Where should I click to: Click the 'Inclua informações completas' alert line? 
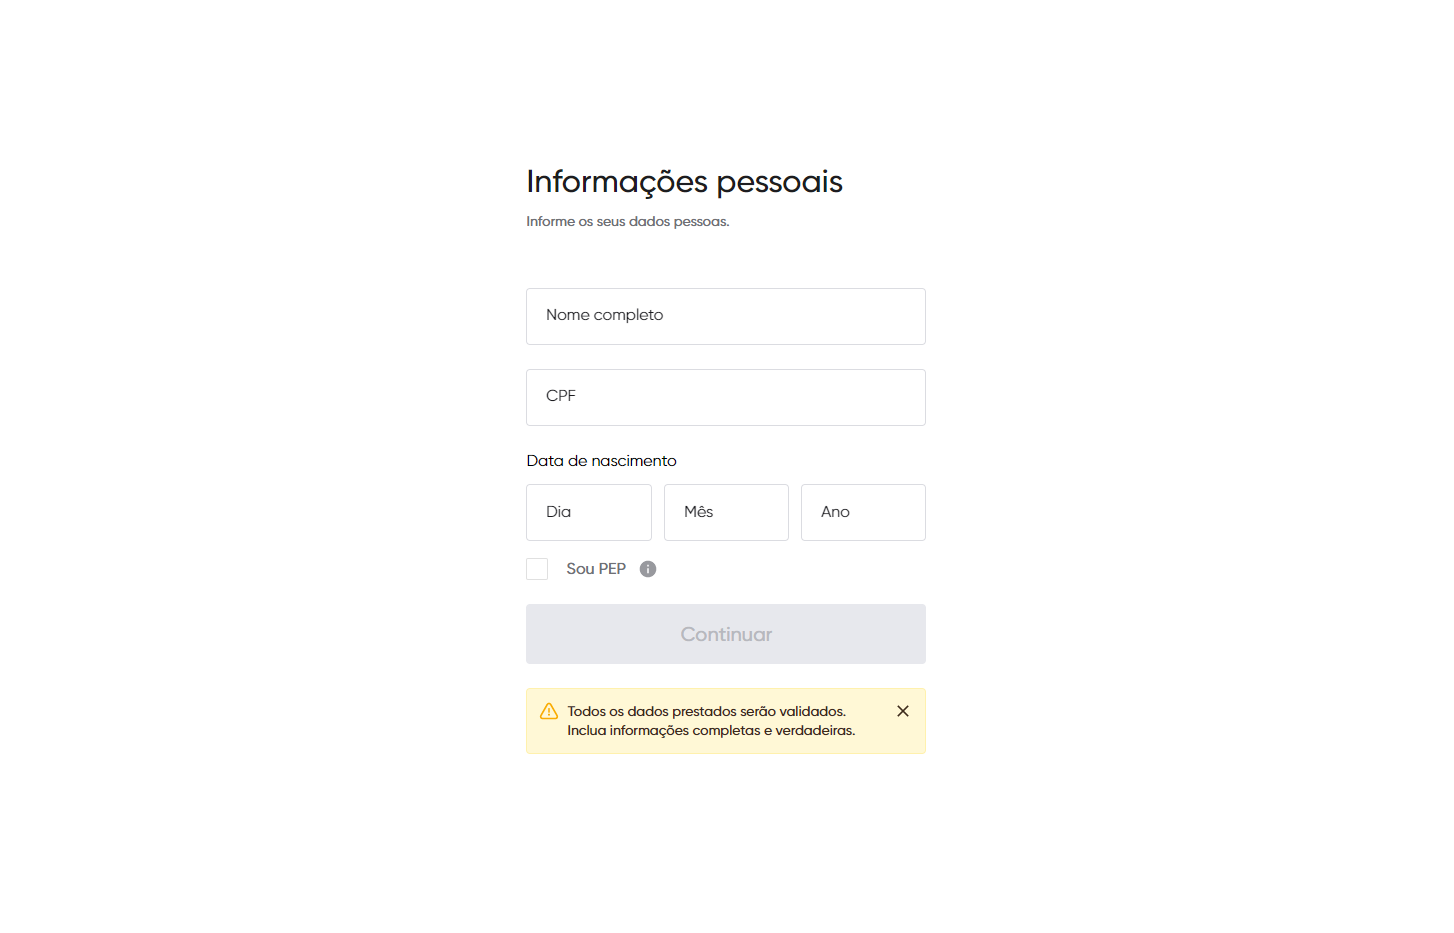click(x=711, y=731)
